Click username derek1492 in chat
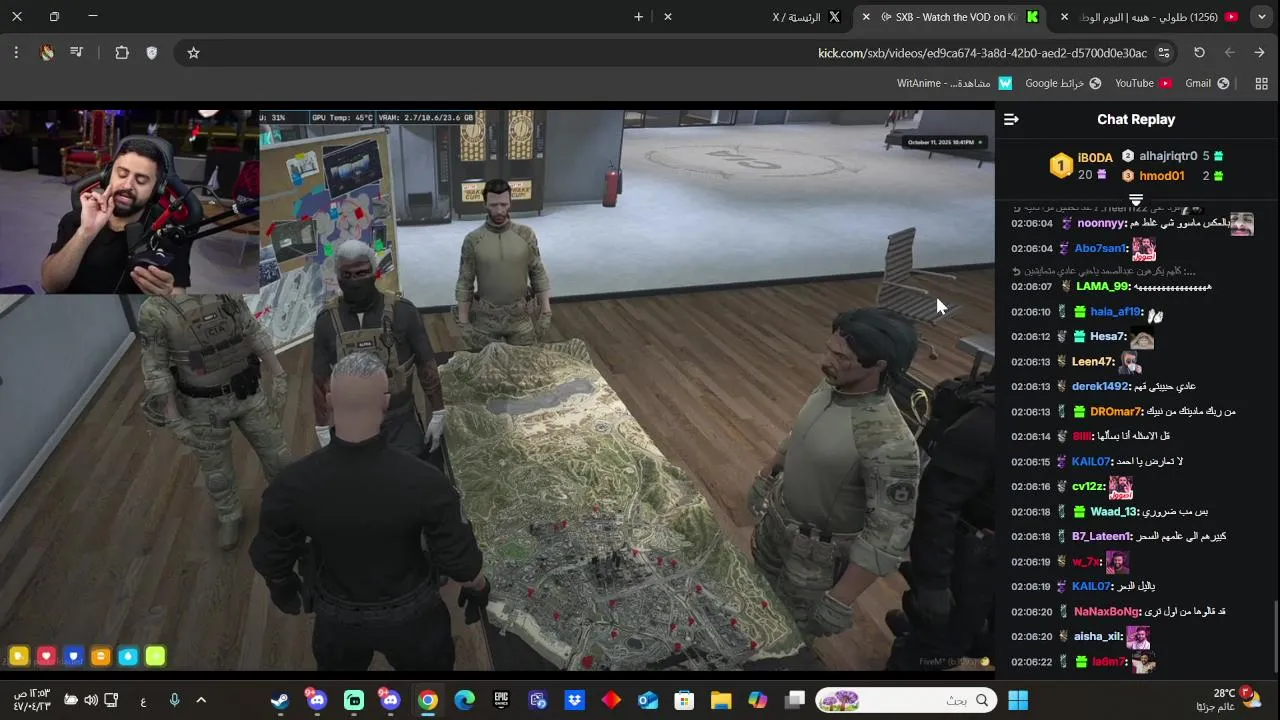 pyautogui.click(x=1100, y=386)
